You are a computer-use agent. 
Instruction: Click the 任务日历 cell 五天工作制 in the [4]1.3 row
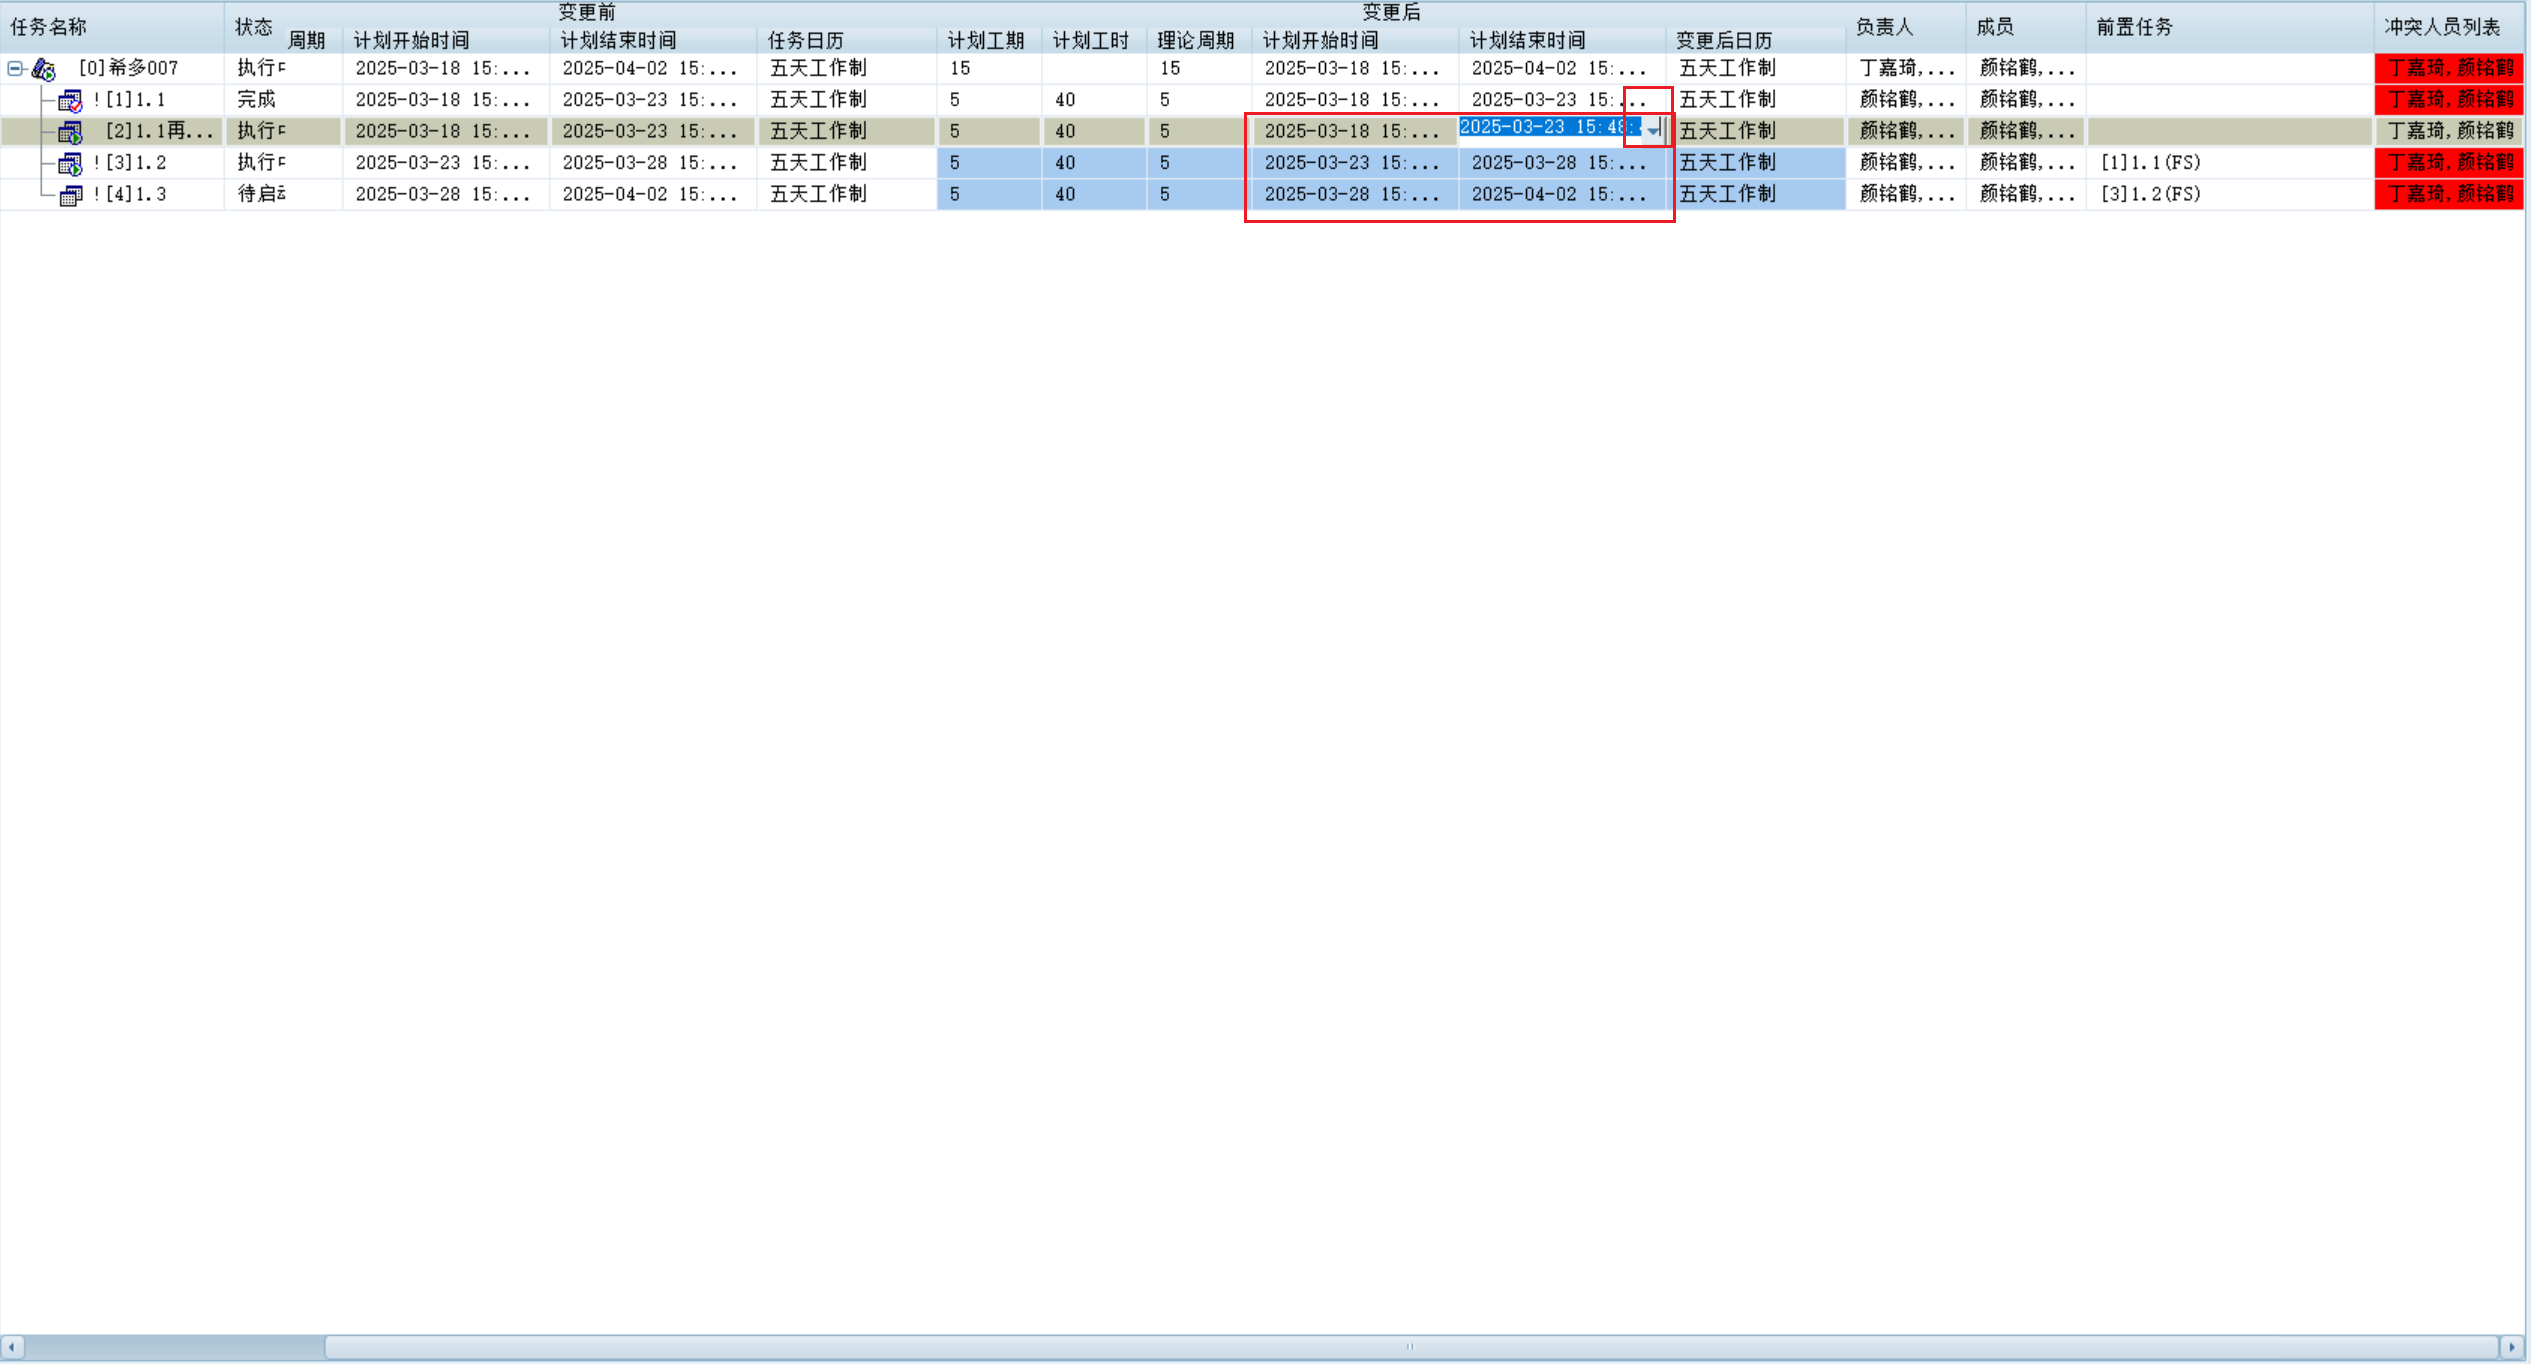847,194
